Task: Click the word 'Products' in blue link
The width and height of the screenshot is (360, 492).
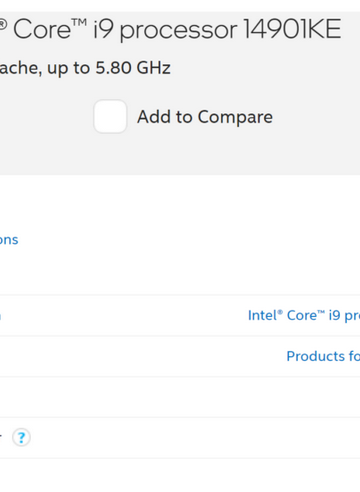Action: [316, 356]
